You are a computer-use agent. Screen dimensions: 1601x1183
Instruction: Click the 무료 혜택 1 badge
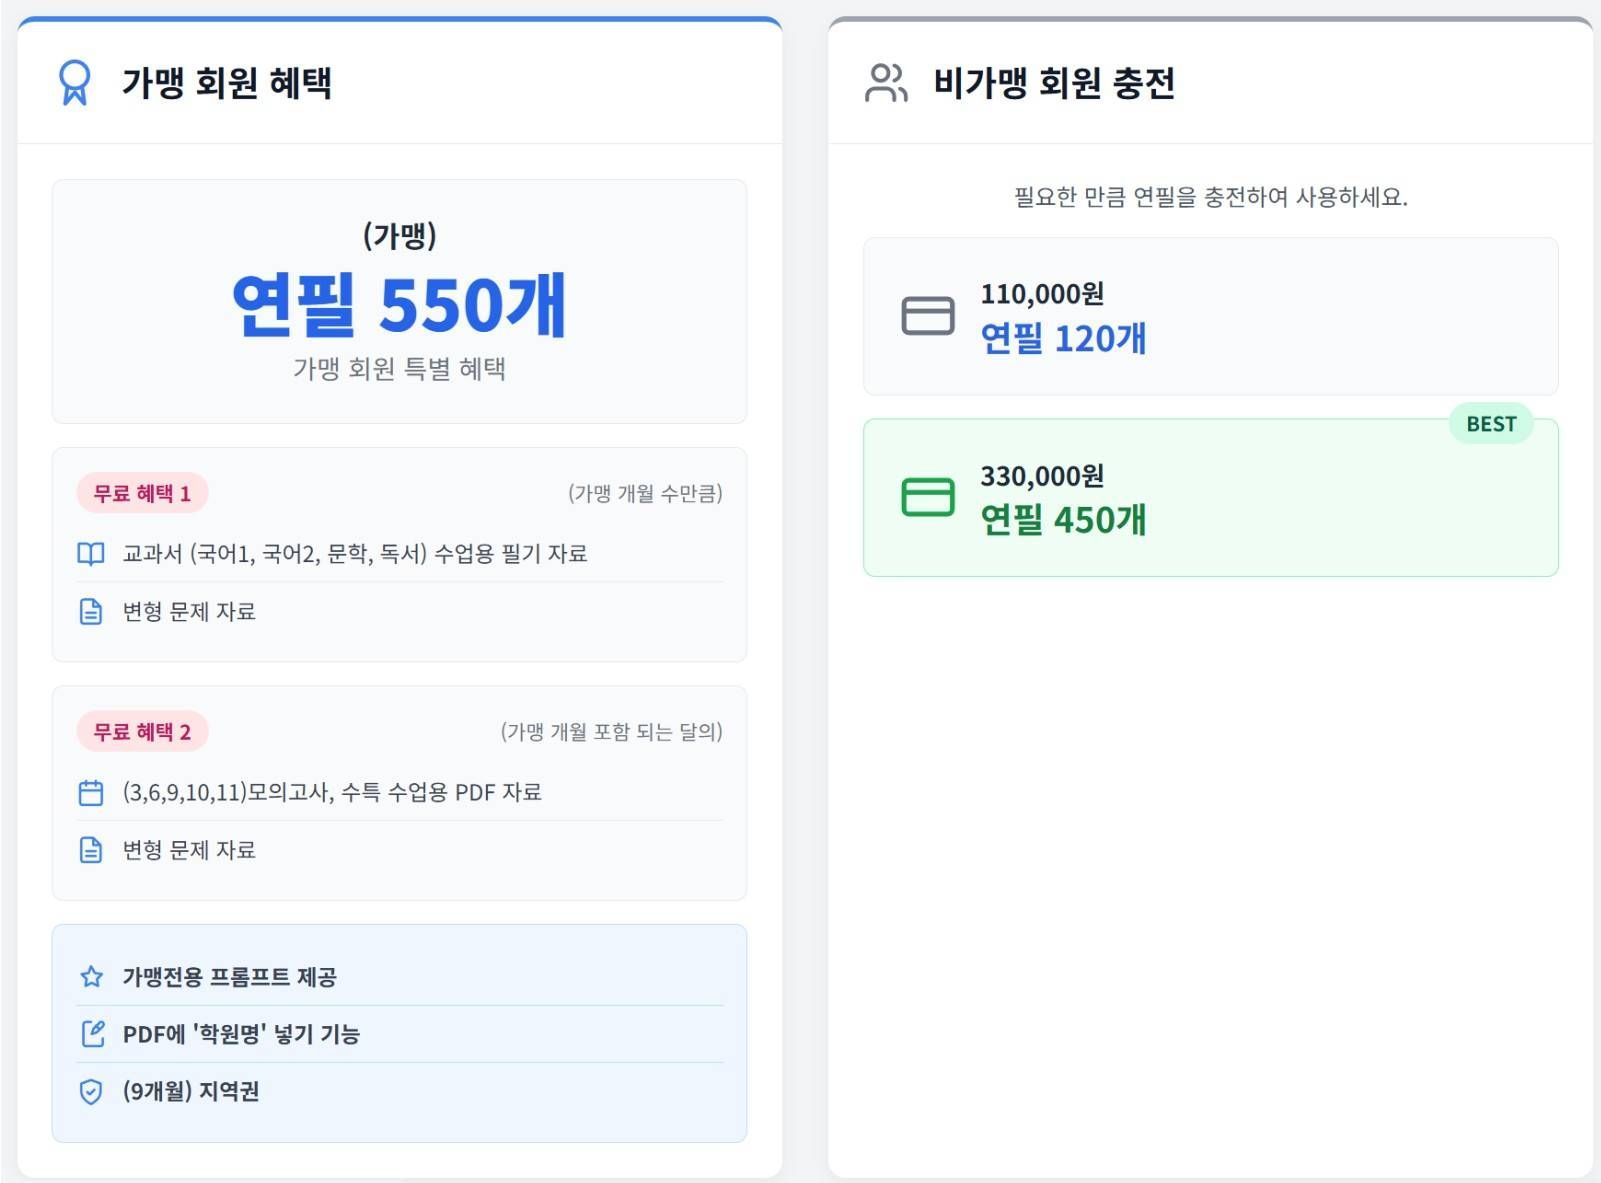point(142,493)
